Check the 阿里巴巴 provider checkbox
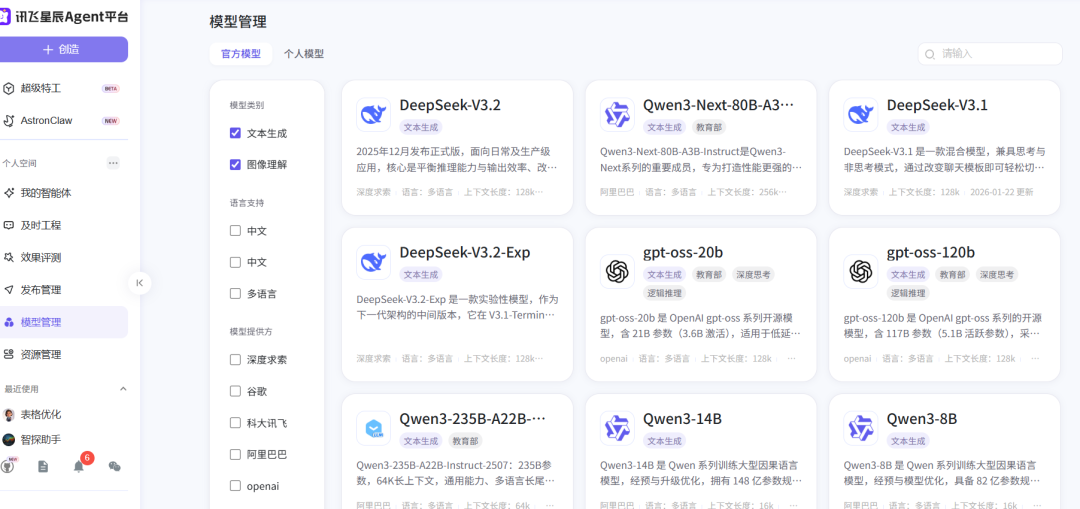1080x509 pixels. tap(236, 455)
